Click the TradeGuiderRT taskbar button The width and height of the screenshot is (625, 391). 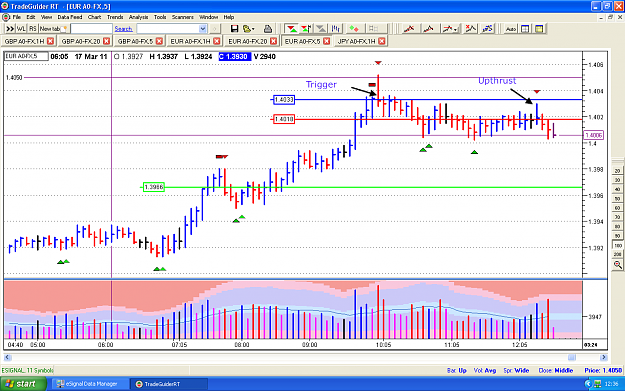(169, 384)
